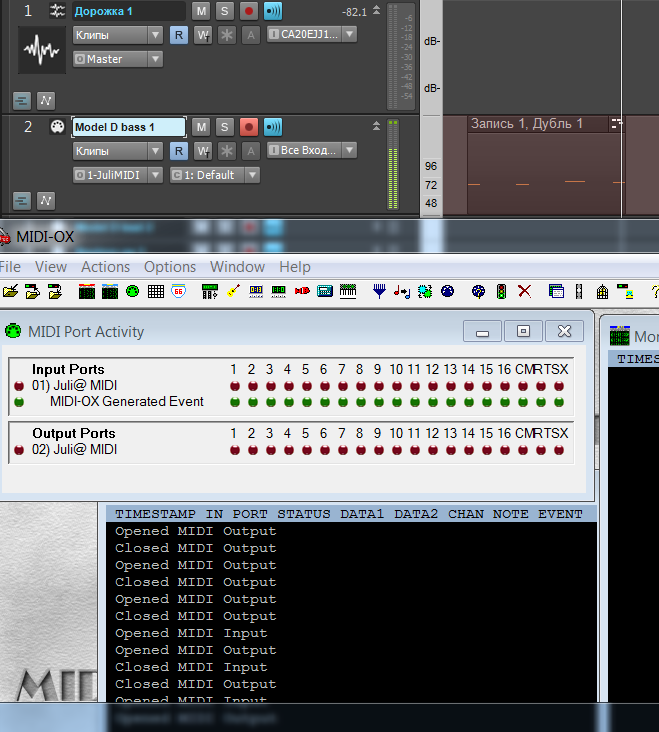The image size is (659, 732).
Task: Open CA20EJJ1 input dropdown
Action: pos(312,34)
